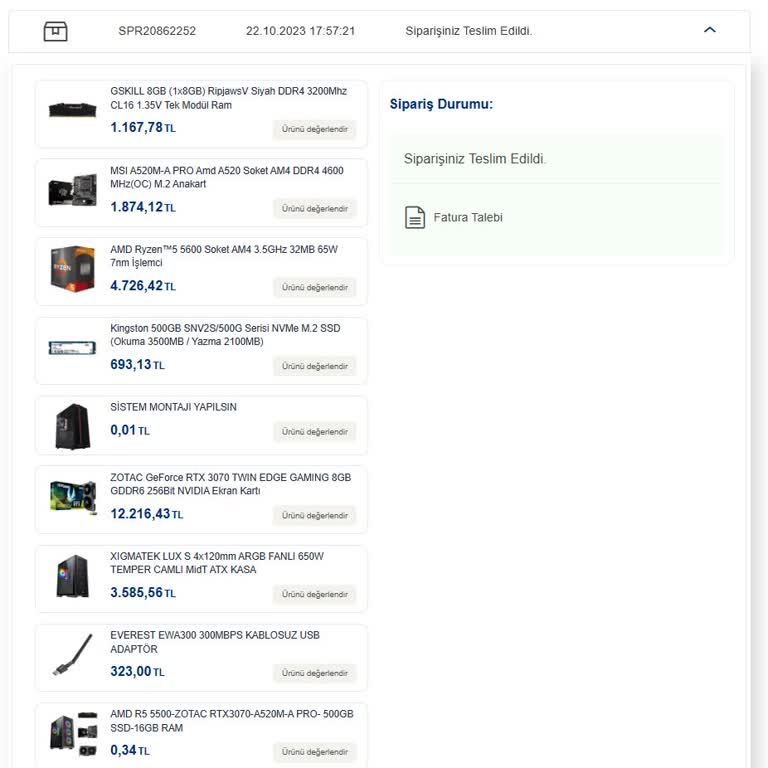The image size is (768, 768).
Task: Select order number SPR20862252 text
Action: (157, 31)
